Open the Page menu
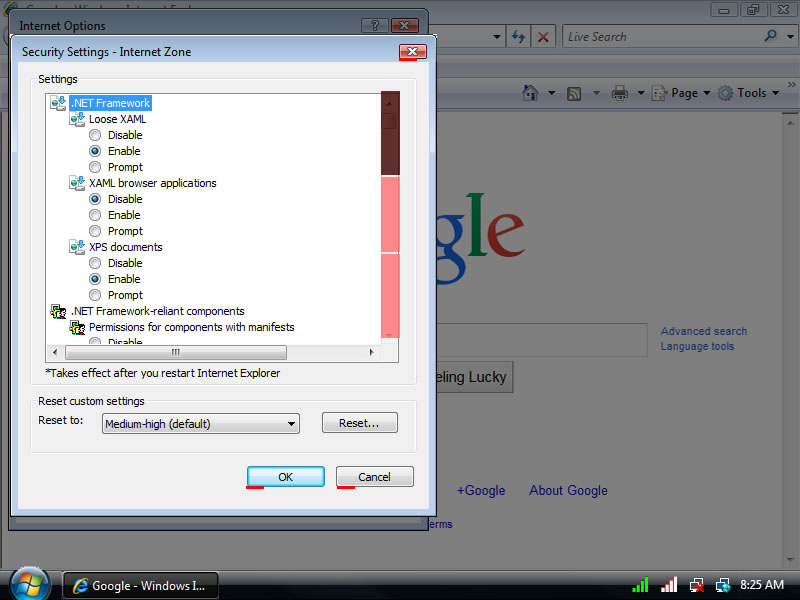This screenshot has height=600, width=800. click(x=684, y=93)
